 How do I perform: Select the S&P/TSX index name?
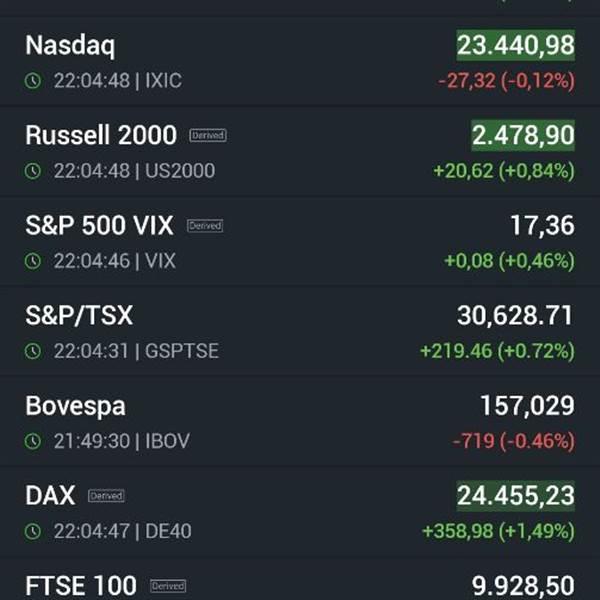(x=79, y=316)
